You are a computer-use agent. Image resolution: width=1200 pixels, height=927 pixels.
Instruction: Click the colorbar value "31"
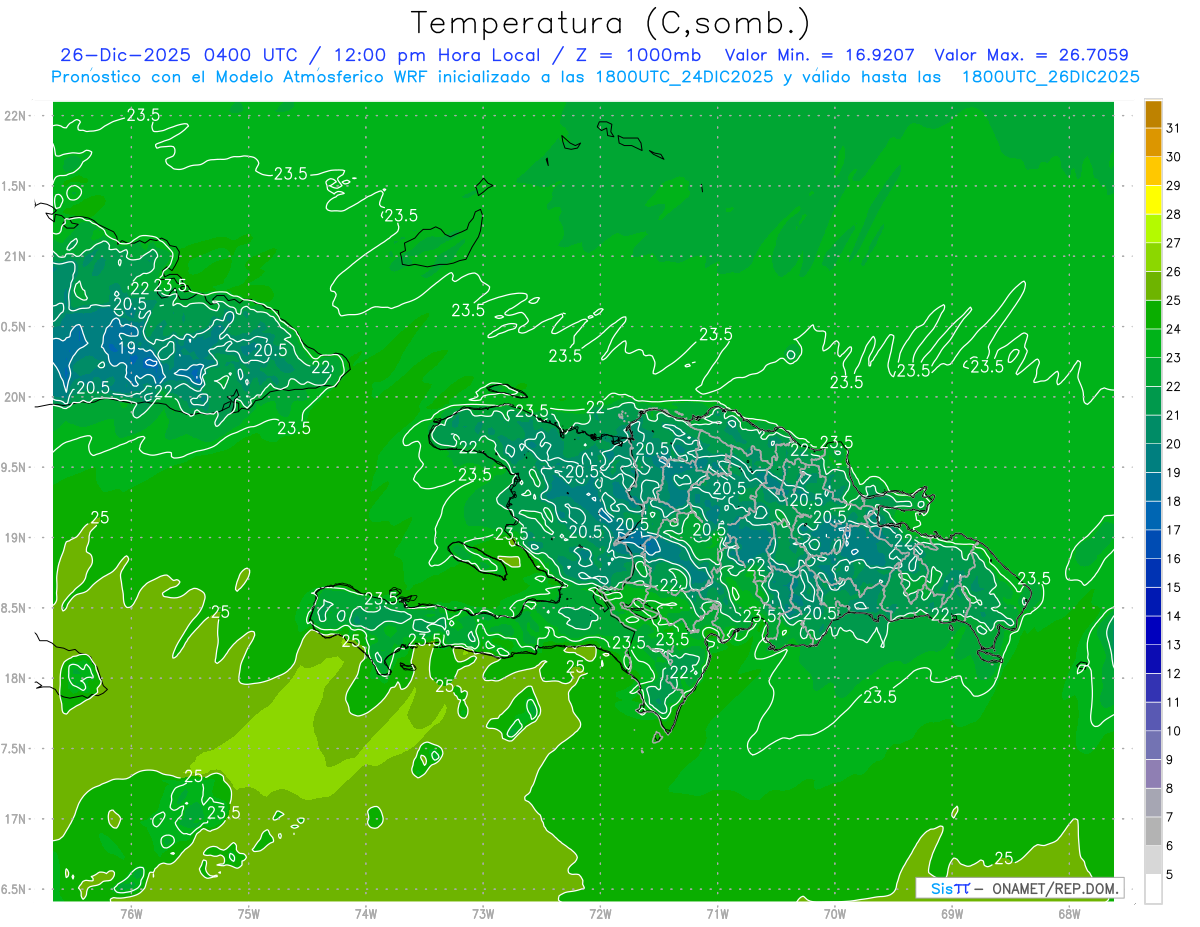1174,127
